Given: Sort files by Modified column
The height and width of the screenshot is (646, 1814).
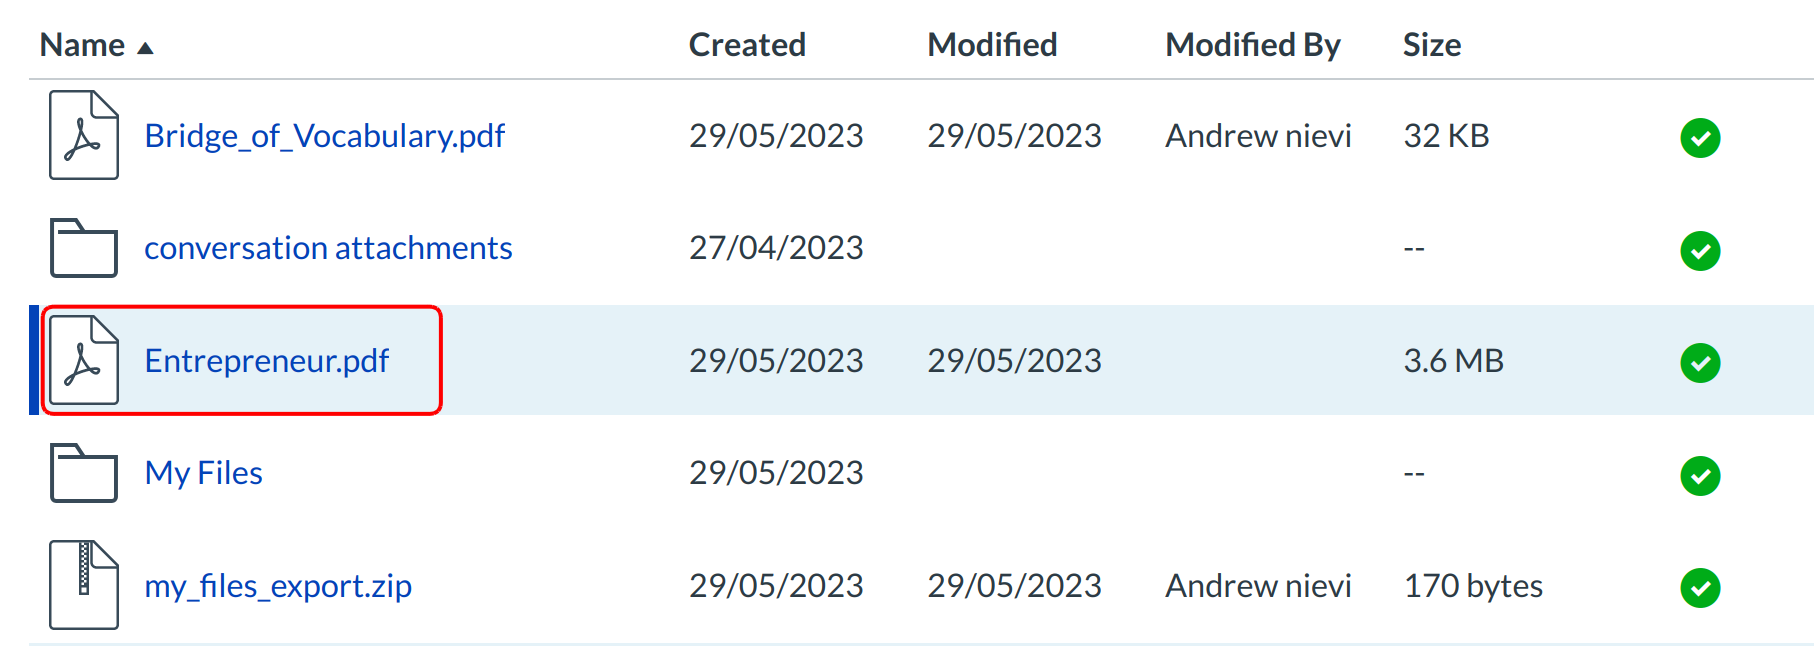Looking at the screenshot, I should (992, 45).
